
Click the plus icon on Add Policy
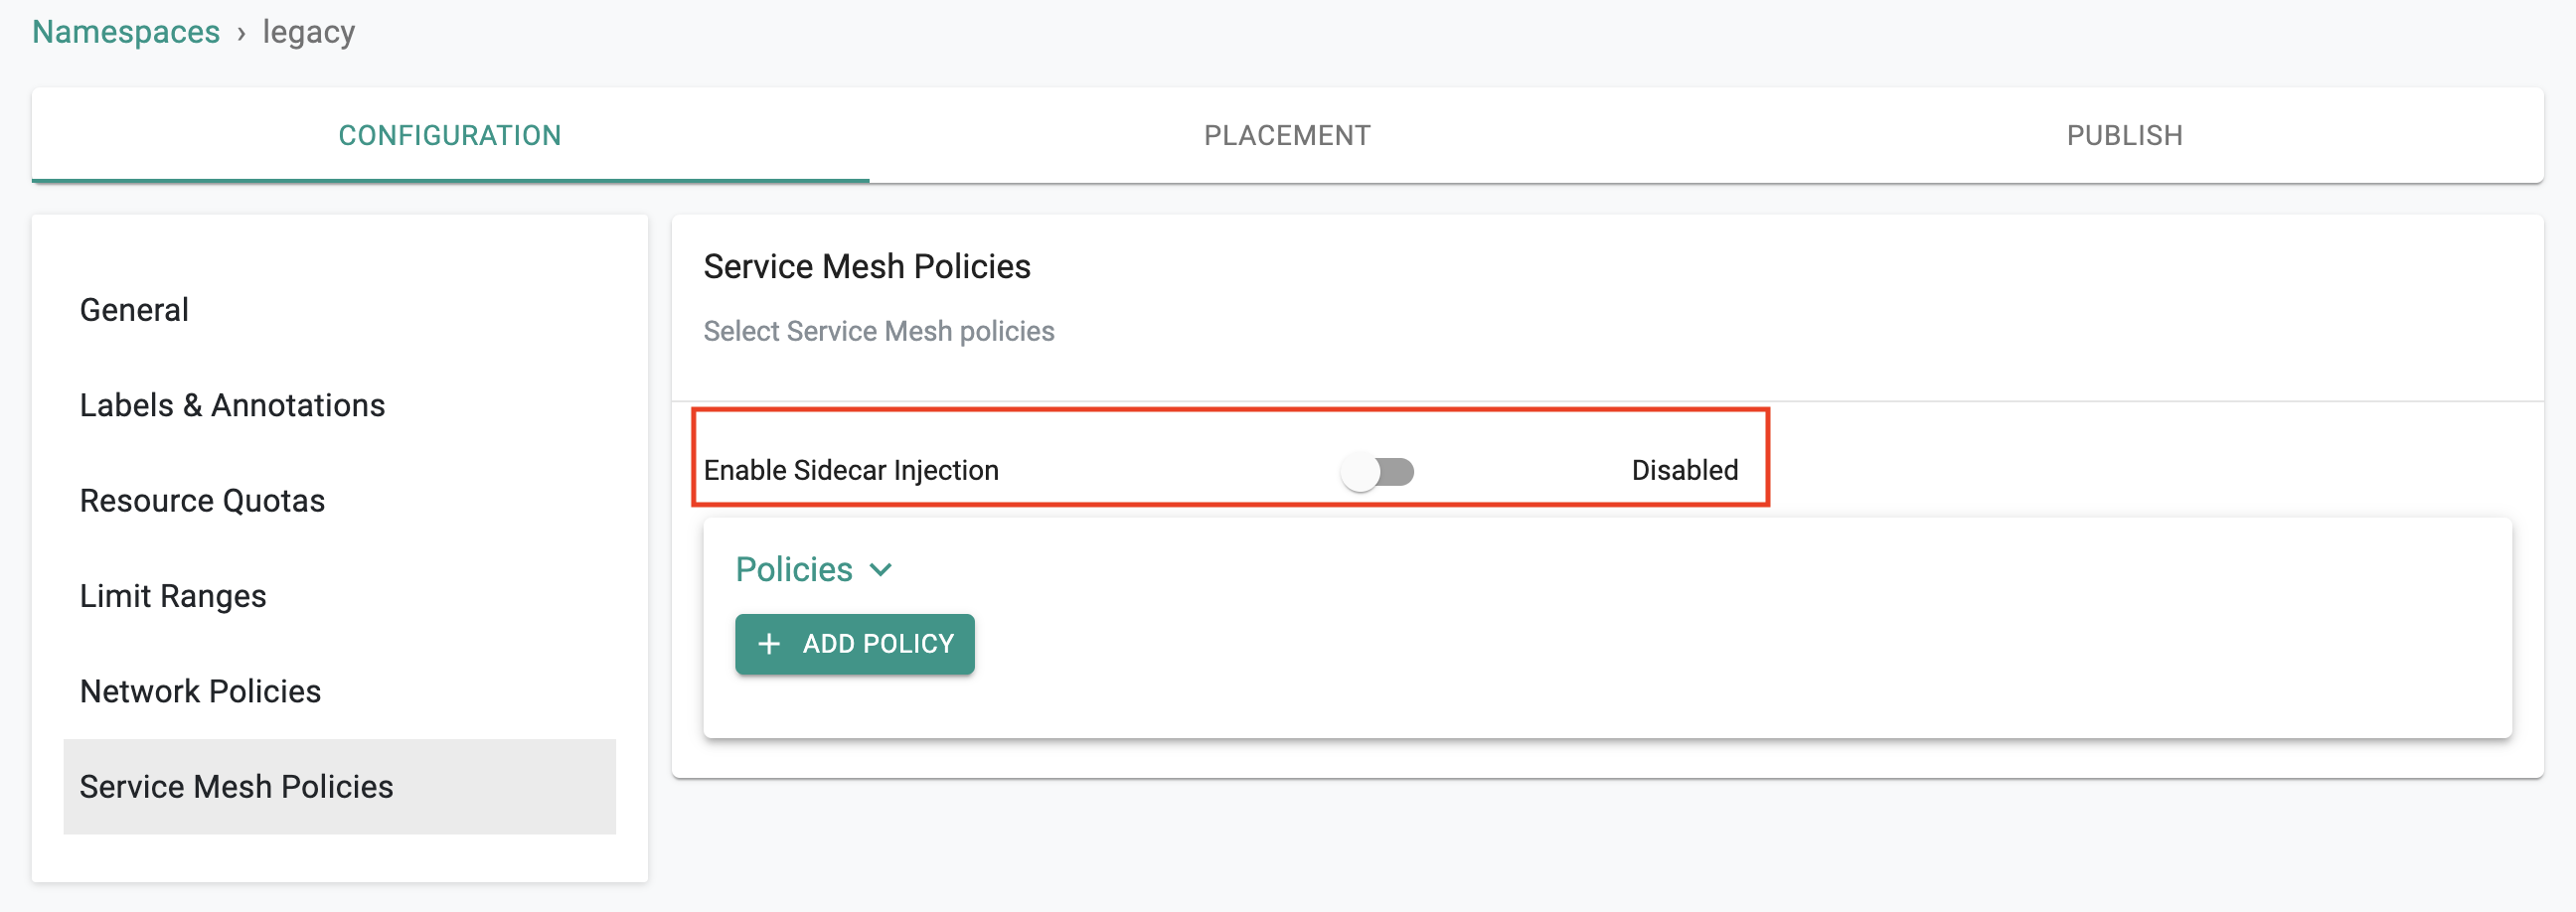(768, 644)
